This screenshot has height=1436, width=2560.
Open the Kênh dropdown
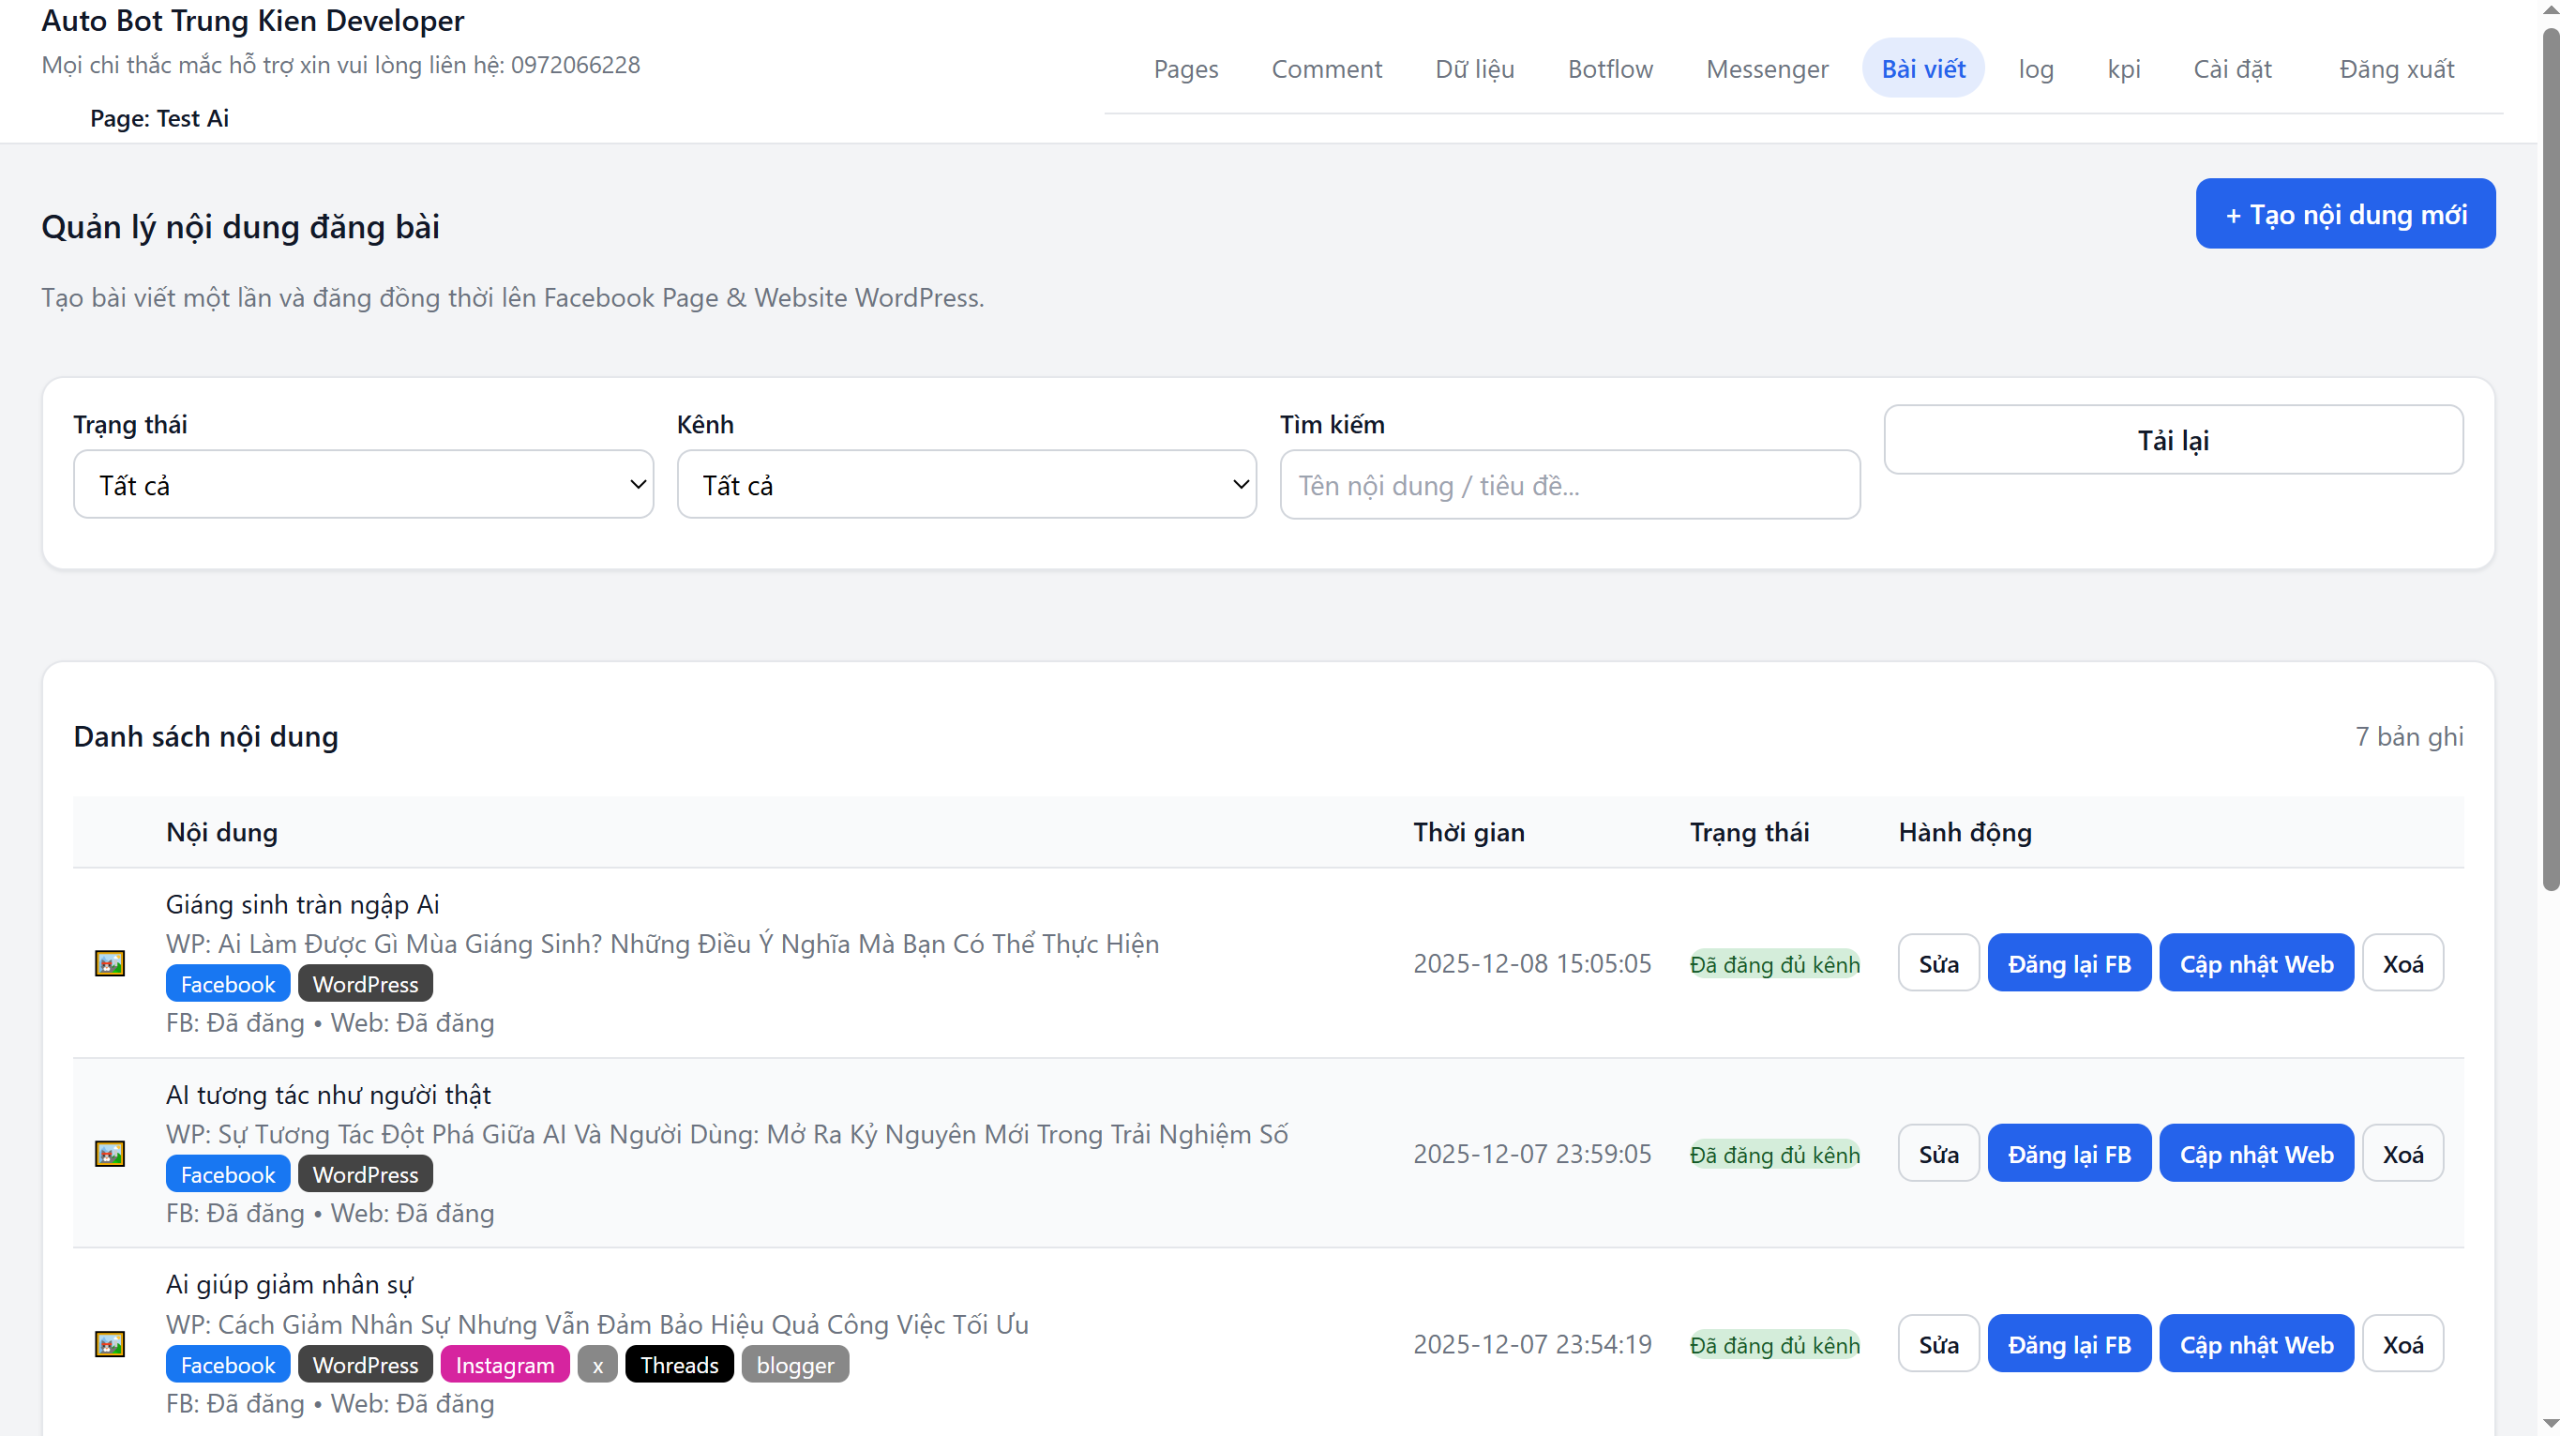pos(966,484)
